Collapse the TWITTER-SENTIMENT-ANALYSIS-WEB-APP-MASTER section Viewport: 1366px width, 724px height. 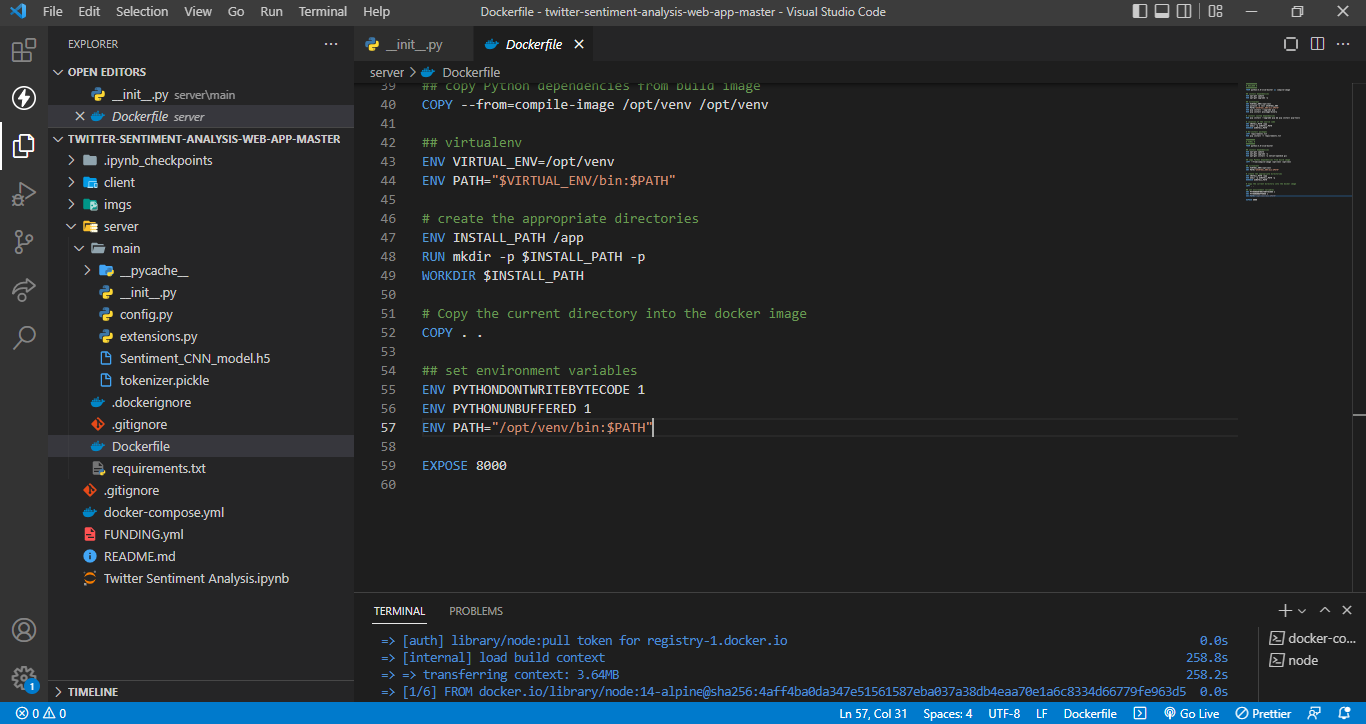click(201, 139)
